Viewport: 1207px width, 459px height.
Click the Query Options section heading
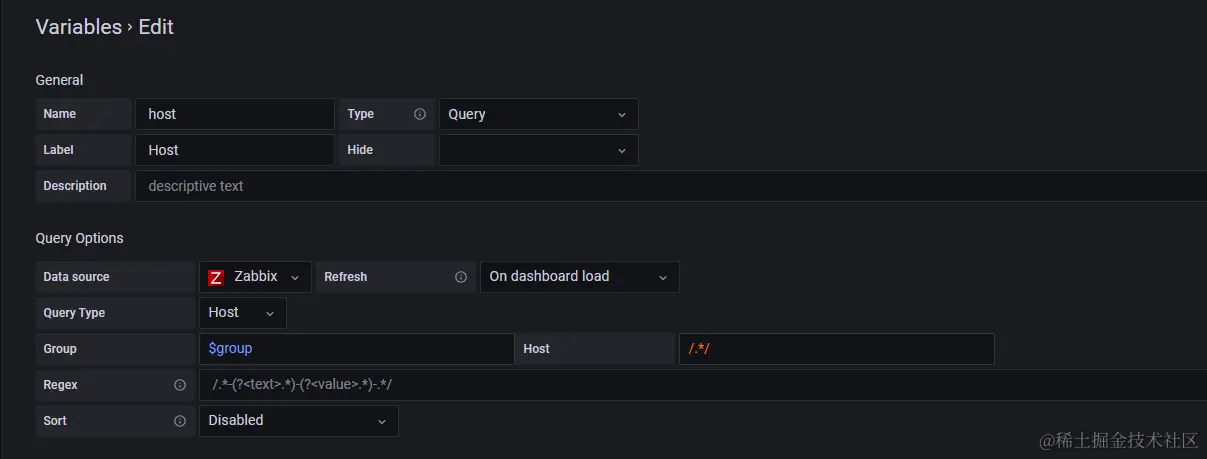coord(80,238)
